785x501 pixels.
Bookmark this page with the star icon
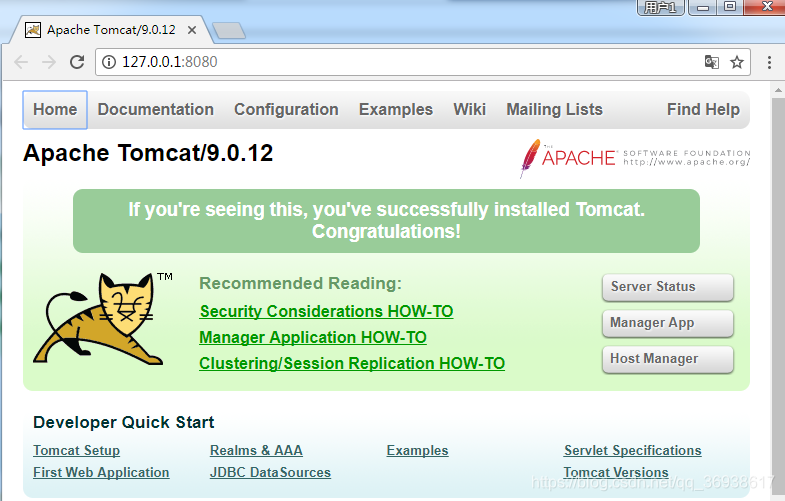pyautogui.click(x=736, y=62)
